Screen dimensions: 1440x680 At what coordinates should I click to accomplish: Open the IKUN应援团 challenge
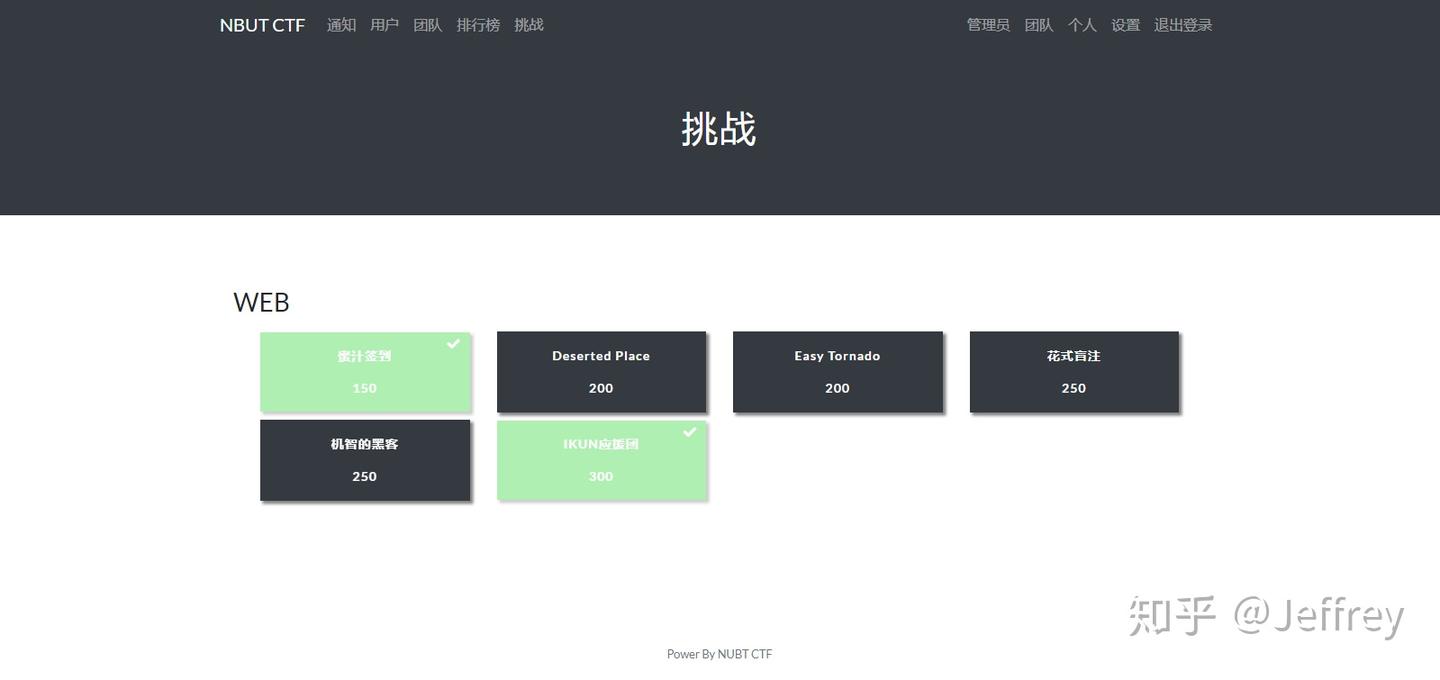coord(601,459)
